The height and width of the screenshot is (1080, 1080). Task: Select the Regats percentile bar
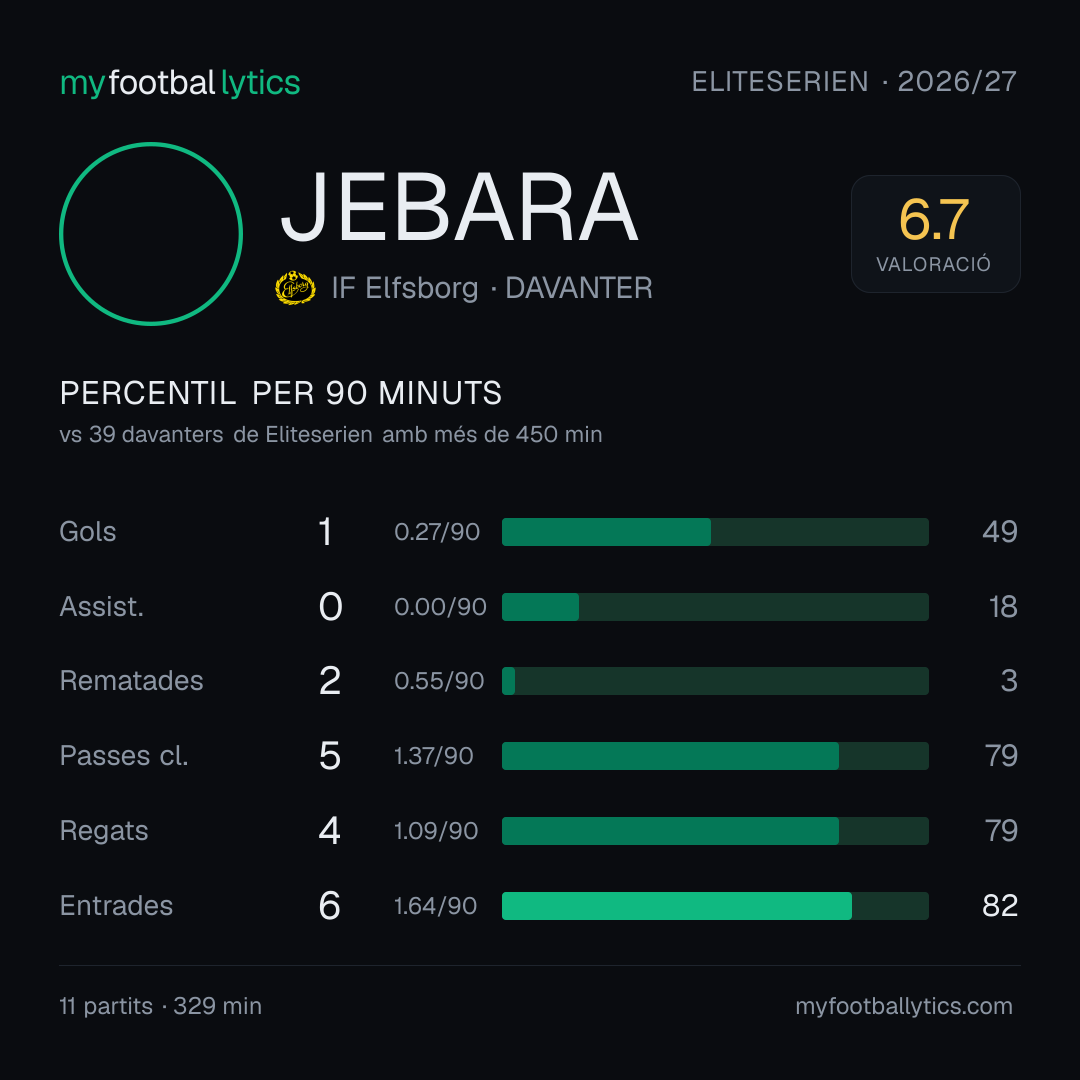715,831
